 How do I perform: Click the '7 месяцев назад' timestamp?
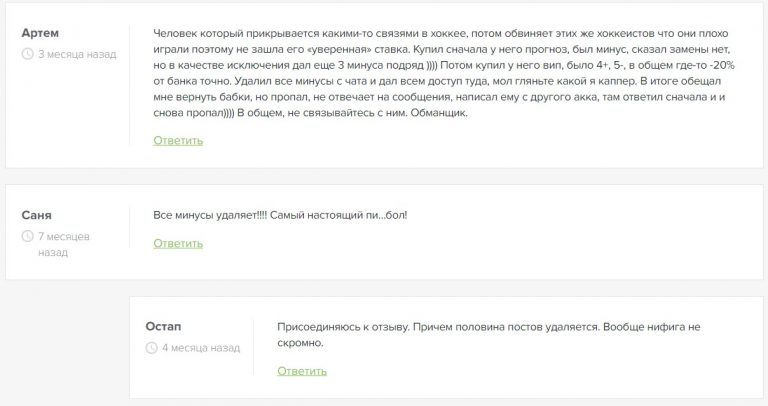(63, 244)
